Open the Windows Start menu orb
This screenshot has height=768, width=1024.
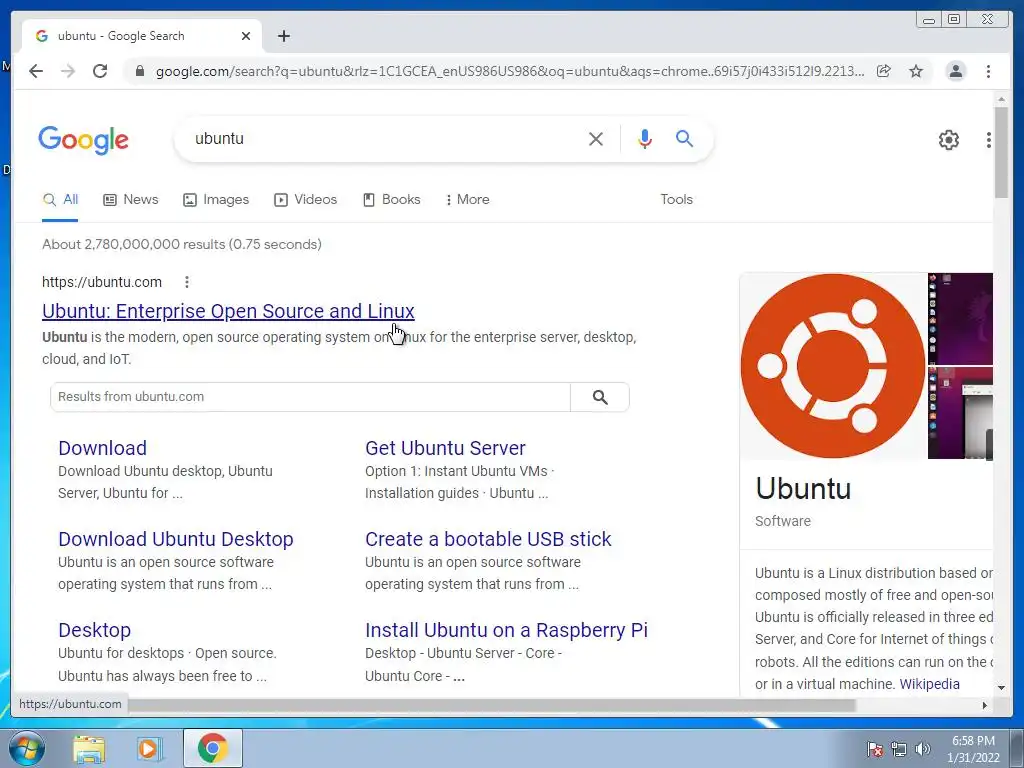[27, 748]
